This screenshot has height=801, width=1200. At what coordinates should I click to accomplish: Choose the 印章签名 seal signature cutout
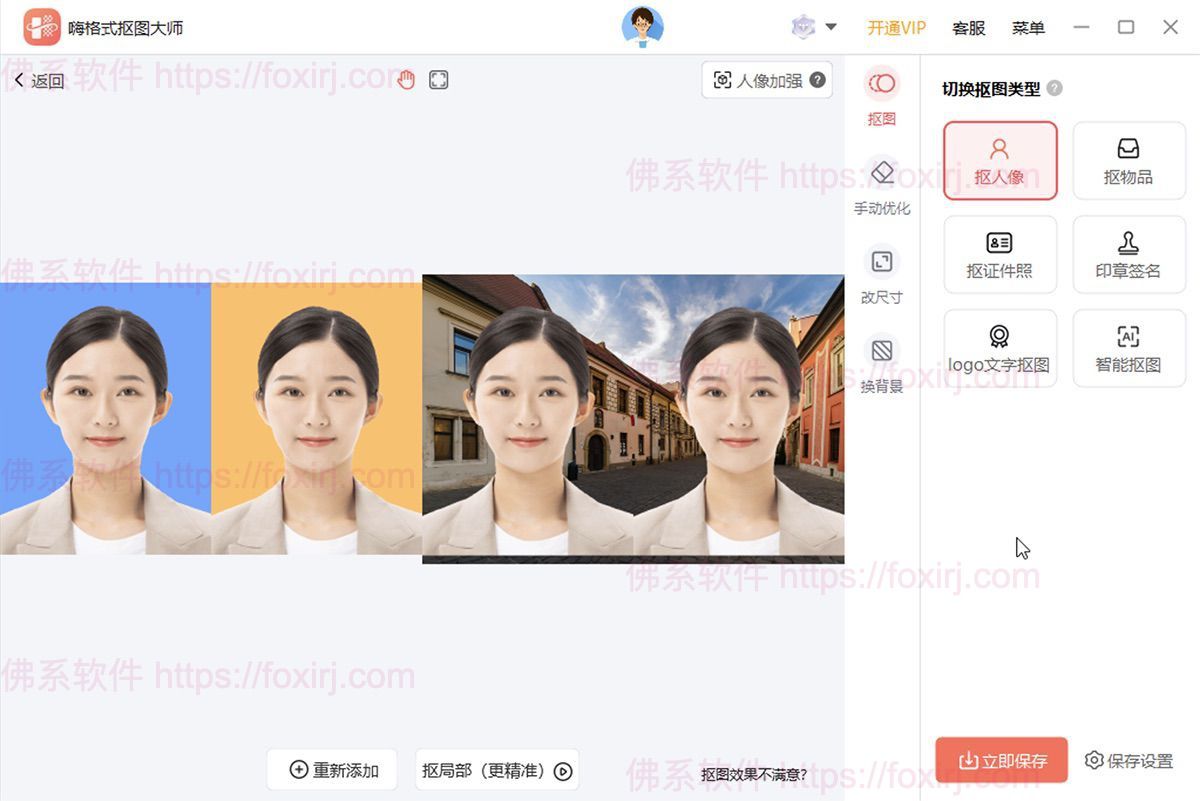[1129, 254]
